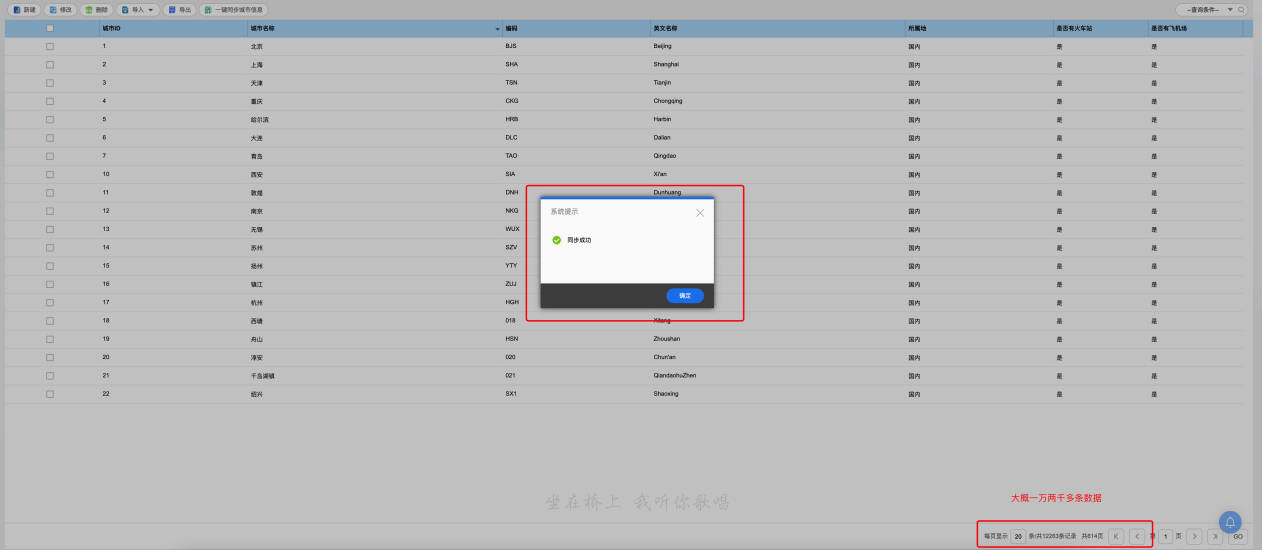
Task: Click 确定 to confirm the sync dialog
Action: pos(685,296)
